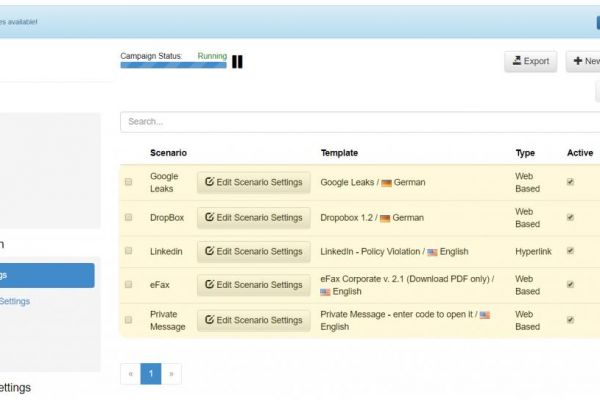Open Edit Scenario Settings for Private Message
Image resolution: width=600 pixels, height=400 pixels.
[x=253, y=320]
